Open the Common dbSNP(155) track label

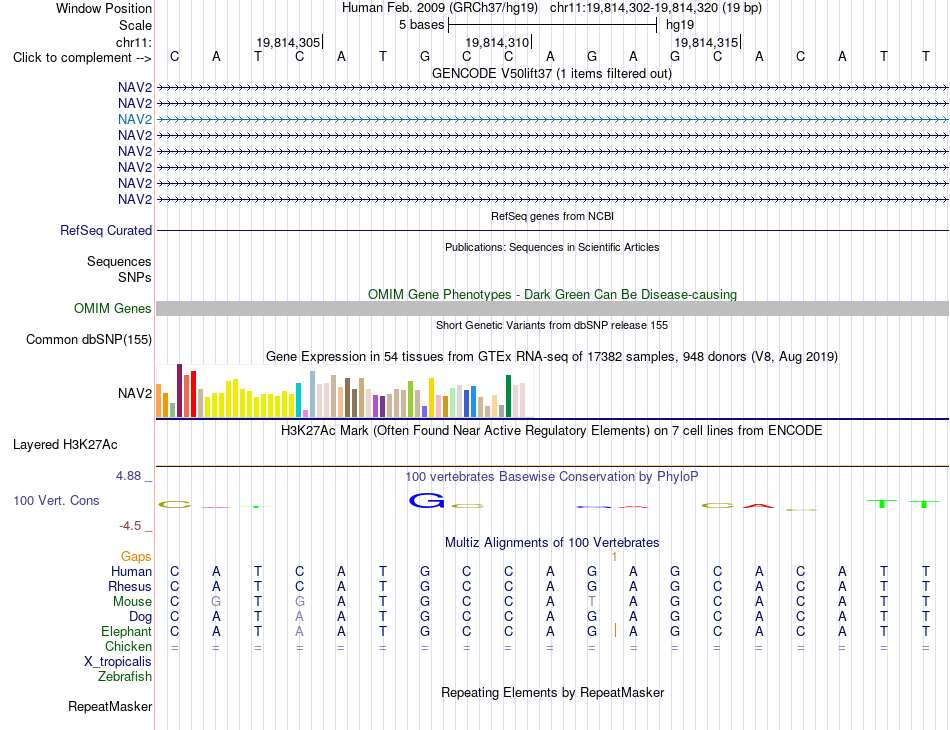tap(88, 339)
